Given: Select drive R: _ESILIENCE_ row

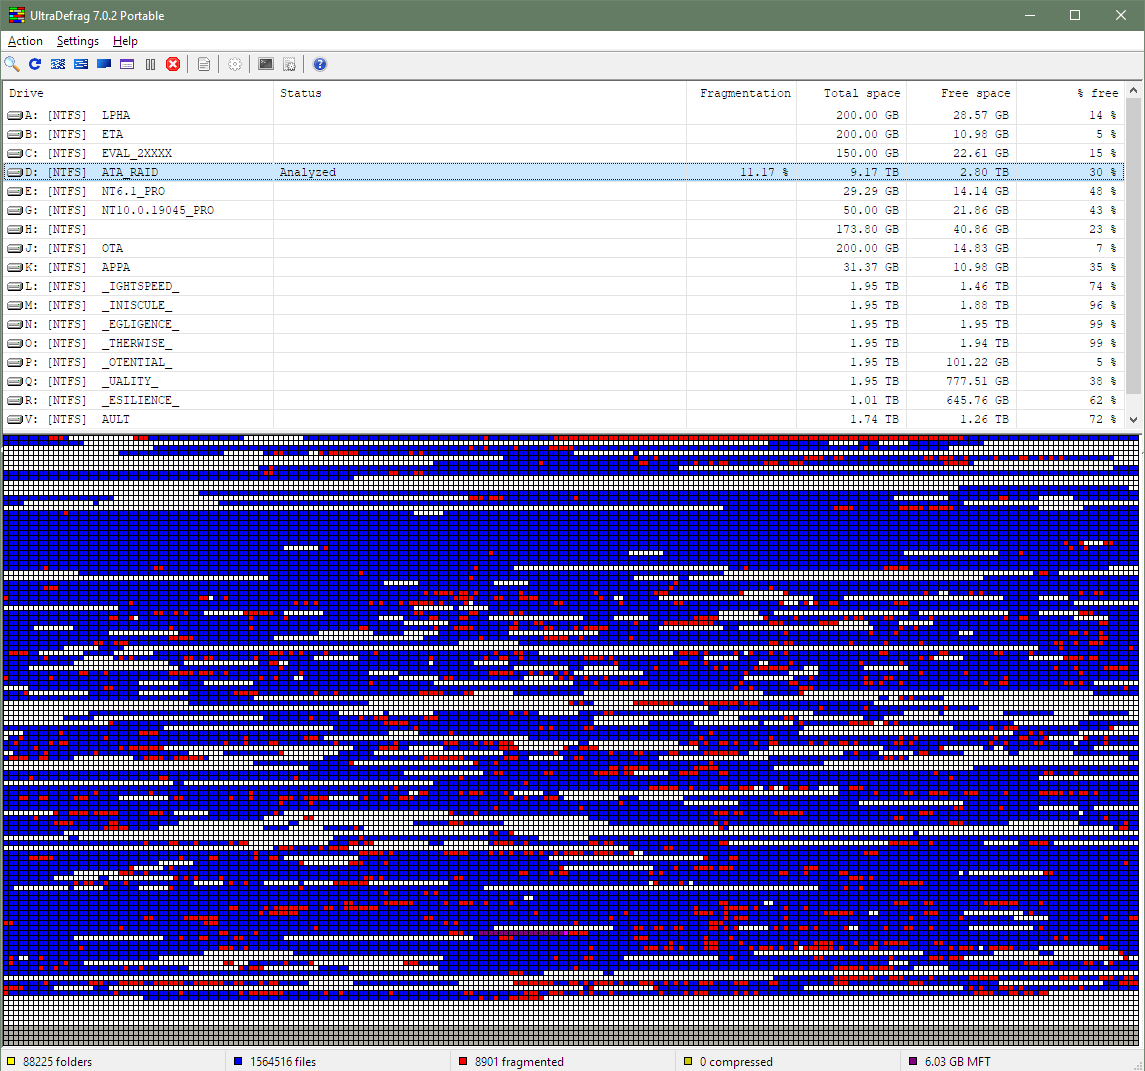Looking at the screenshot, I should pos(564,400).
